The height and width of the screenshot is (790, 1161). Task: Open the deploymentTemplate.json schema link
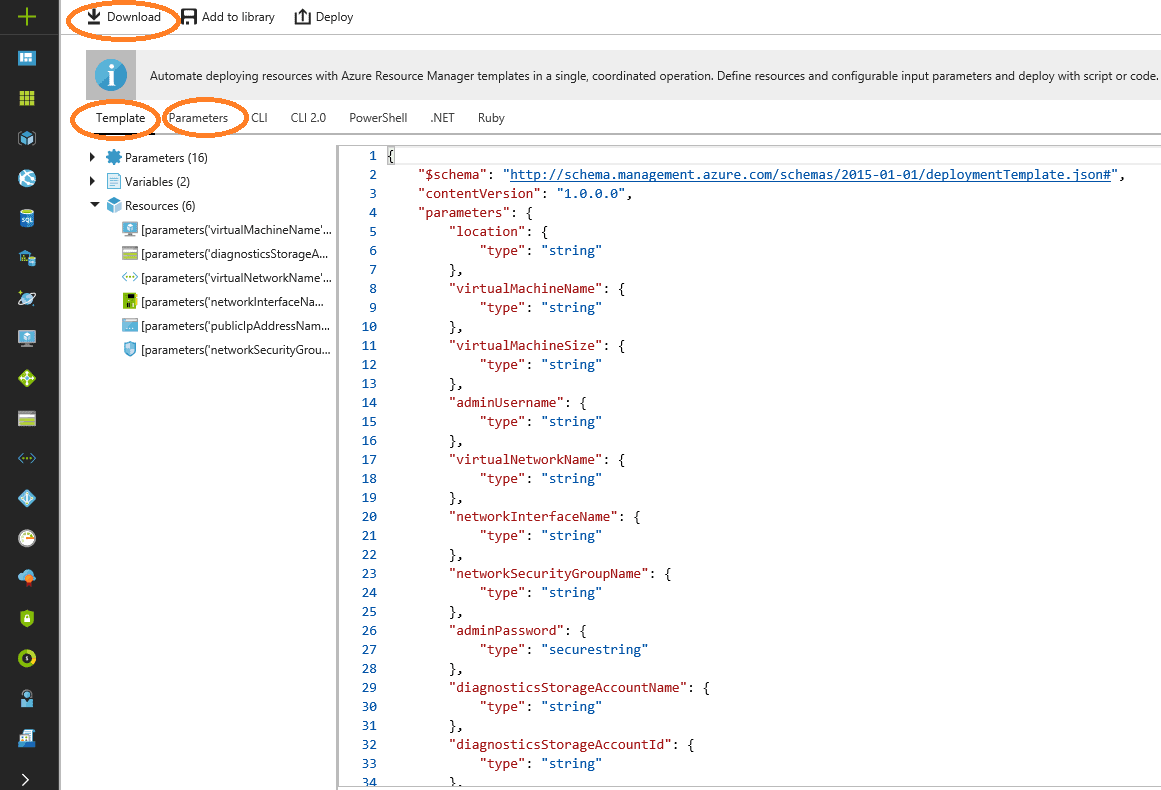pyautogui.click(x=811, y=175)
